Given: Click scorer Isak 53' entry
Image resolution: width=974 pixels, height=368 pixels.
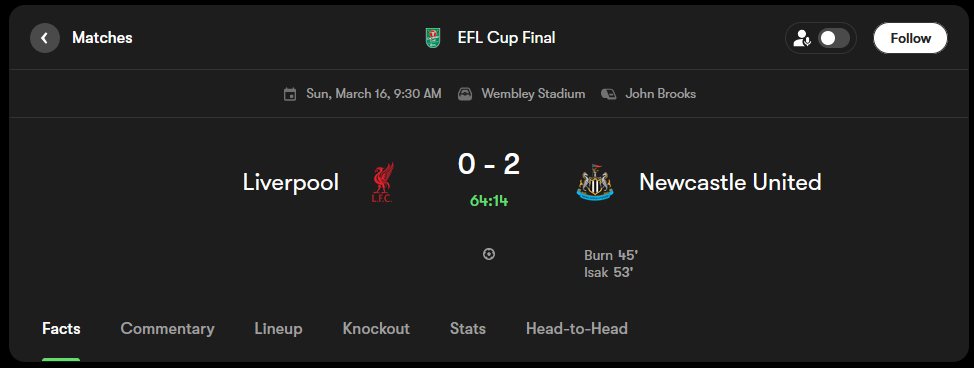Looking at the screenshot, I should 608,272.
